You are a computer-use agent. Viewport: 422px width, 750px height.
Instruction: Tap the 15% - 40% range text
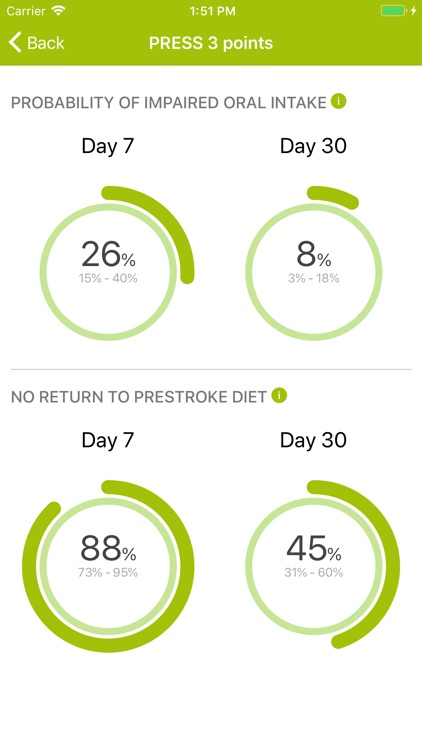click(x=108, y=278)
